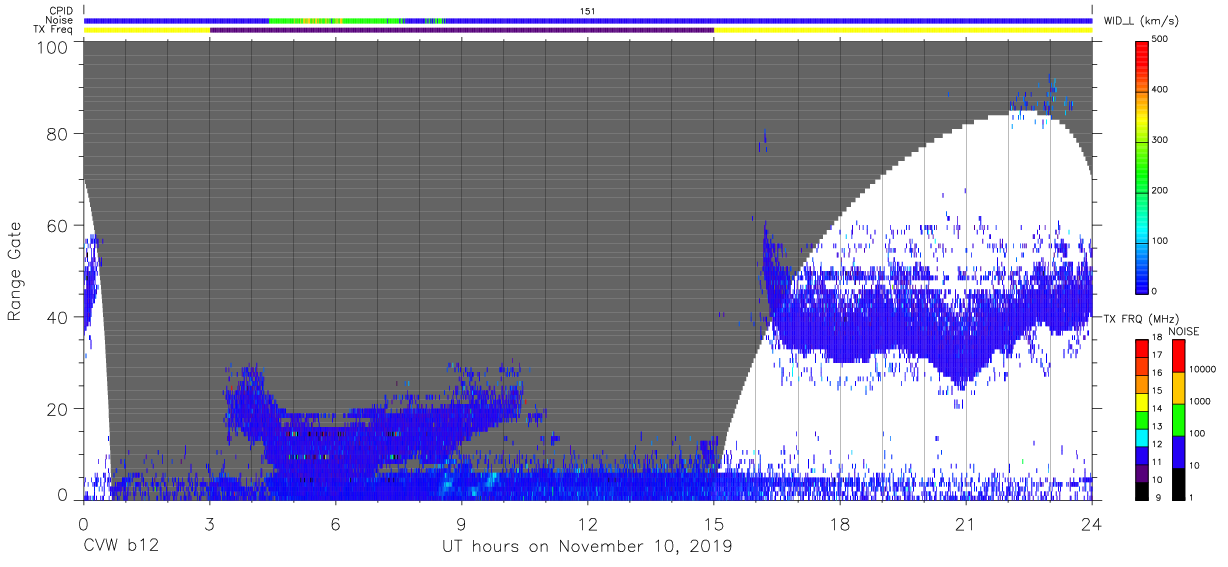The width and height of the screenshot is (1228, 567).
Task: Click the 12 hour tick label
Action: tap(588, 524)
